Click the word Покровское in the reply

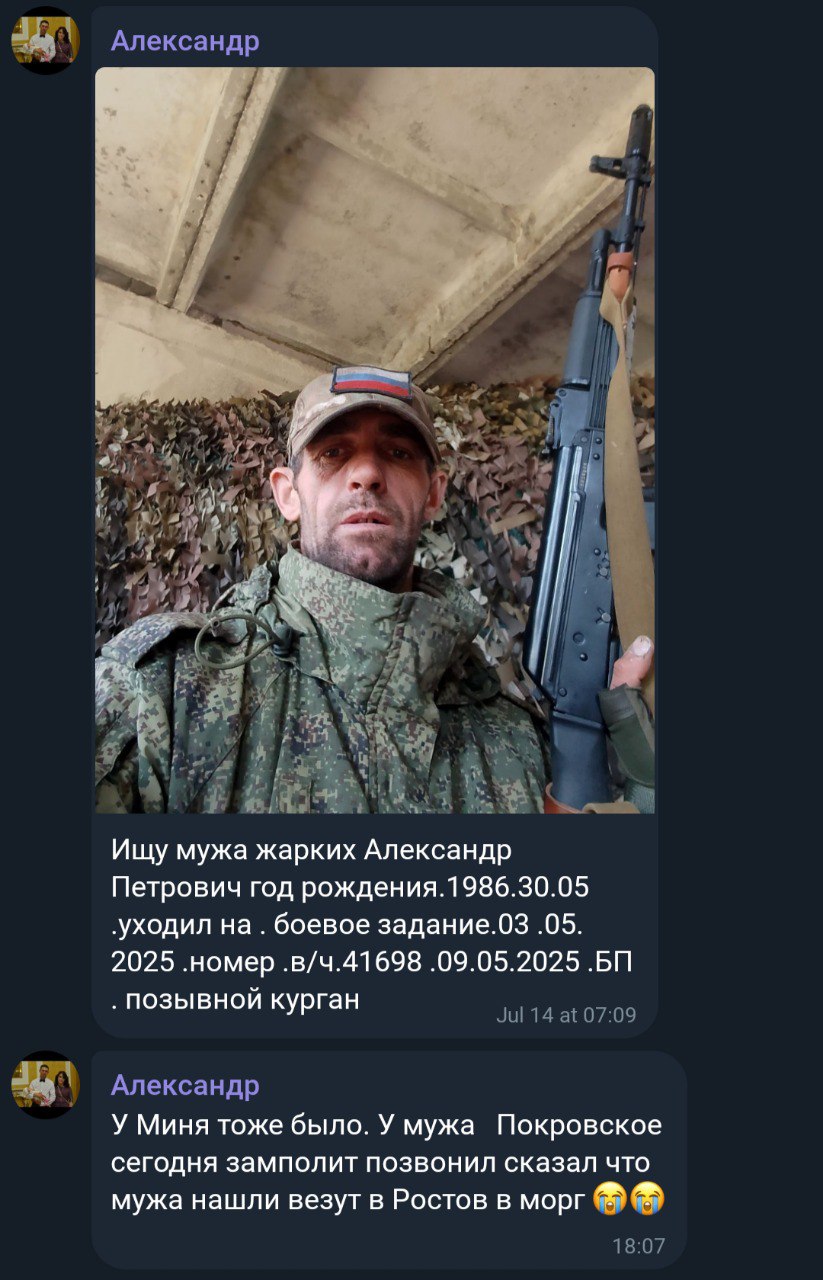579,1125
